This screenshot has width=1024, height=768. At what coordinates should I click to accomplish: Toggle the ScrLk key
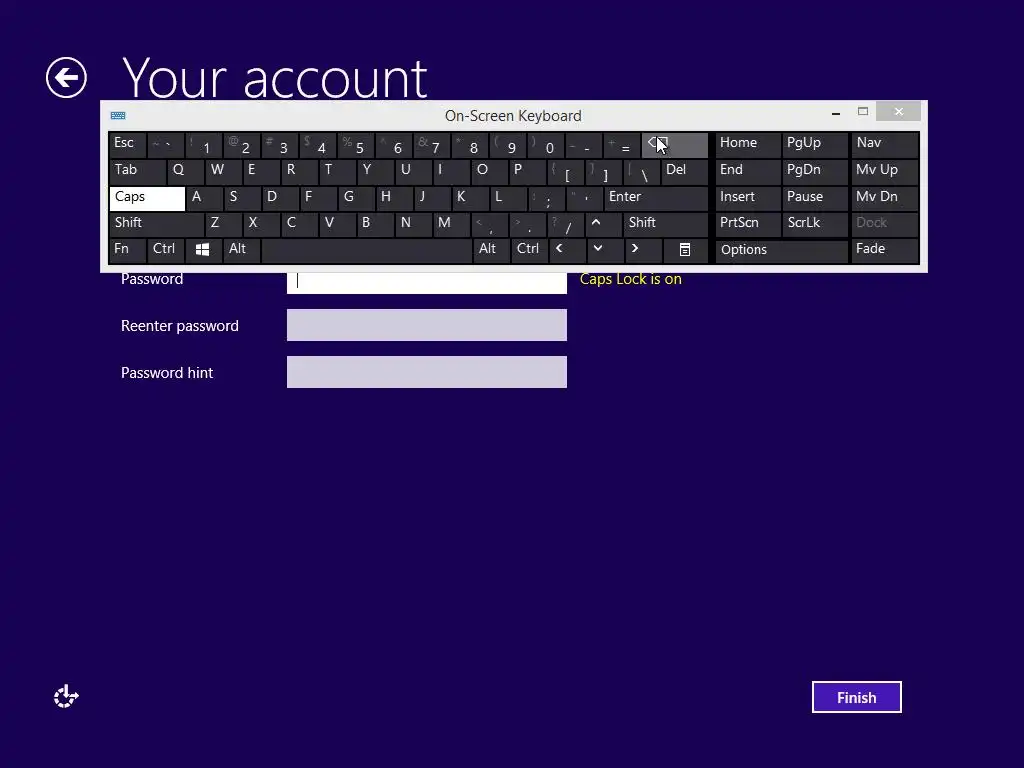coord(814,224)
